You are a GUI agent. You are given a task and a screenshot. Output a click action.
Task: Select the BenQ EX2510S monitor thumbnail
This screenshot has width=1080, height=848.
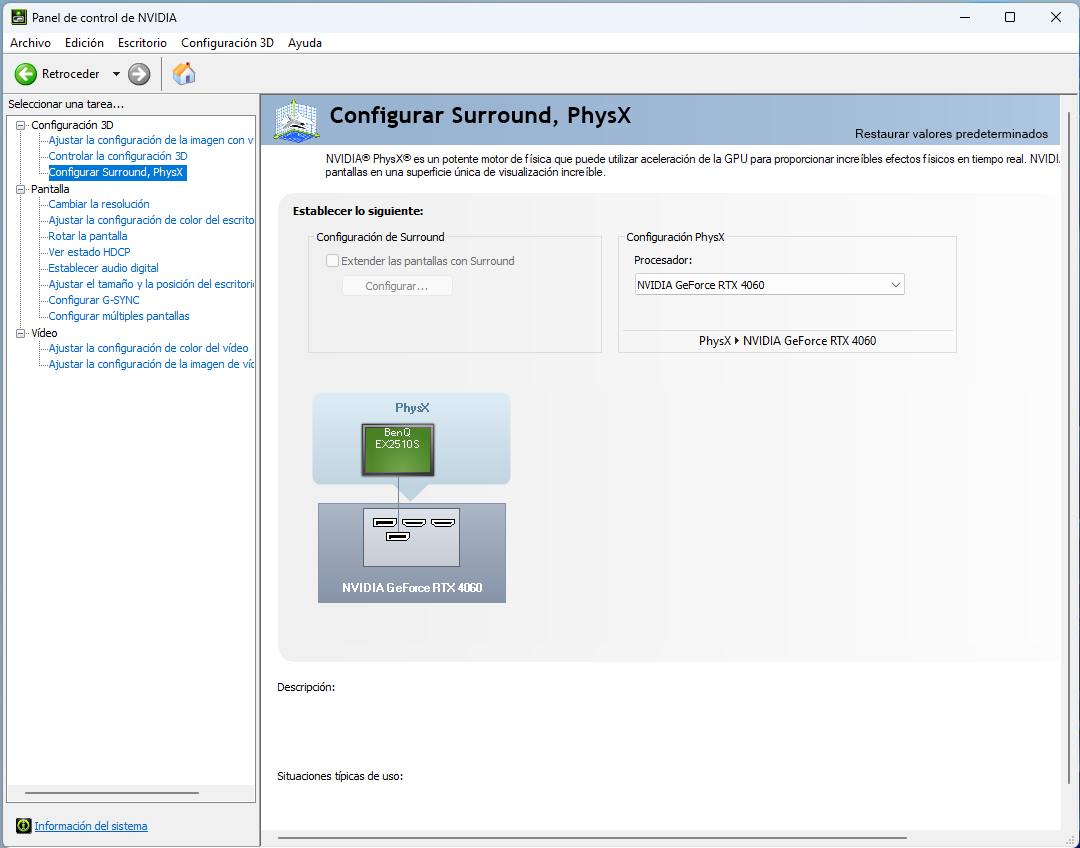(398, 450)
